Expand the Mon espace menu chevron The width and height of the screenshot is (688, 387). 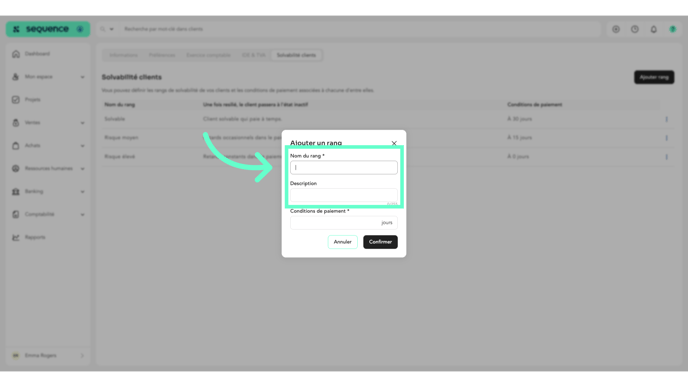pos(82,77)
